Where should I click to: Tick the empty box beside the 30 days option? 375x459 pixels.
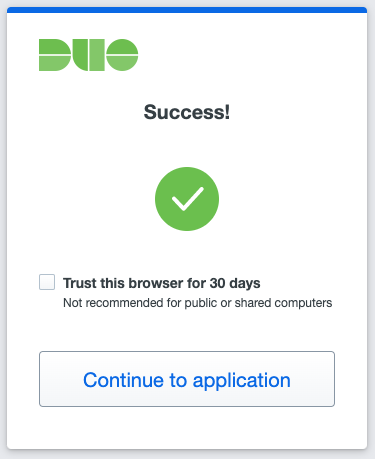pyautogui.click(x=47, y=282)
